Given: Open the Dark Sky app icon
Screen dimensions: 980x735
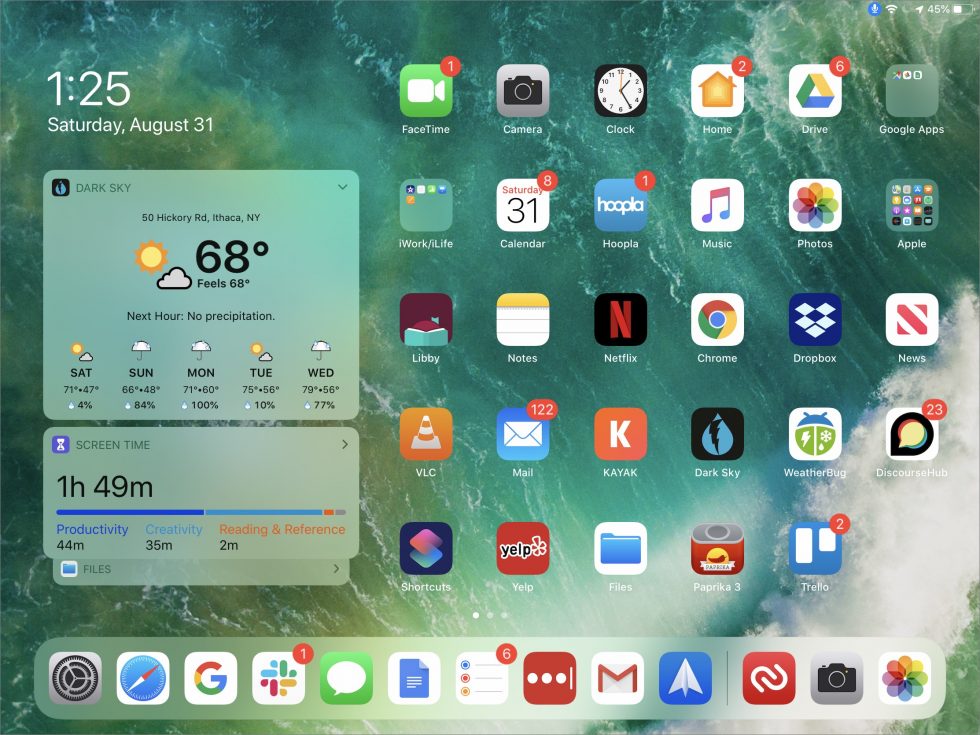Looking at the screenshot, I should (717, 434).
